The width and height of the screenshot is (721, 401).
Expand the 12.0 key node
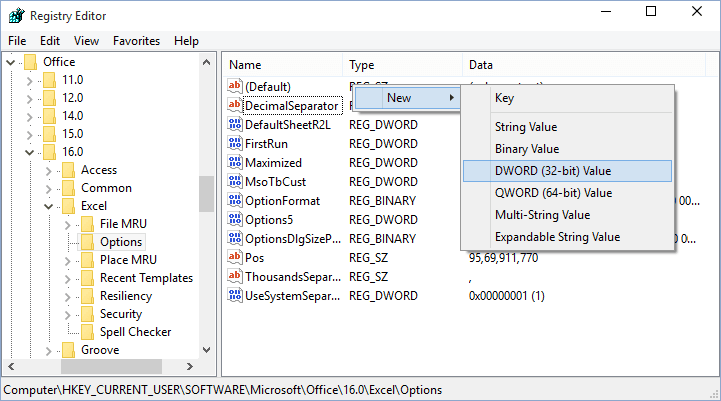pyautogui.click(x=29, y=99)
